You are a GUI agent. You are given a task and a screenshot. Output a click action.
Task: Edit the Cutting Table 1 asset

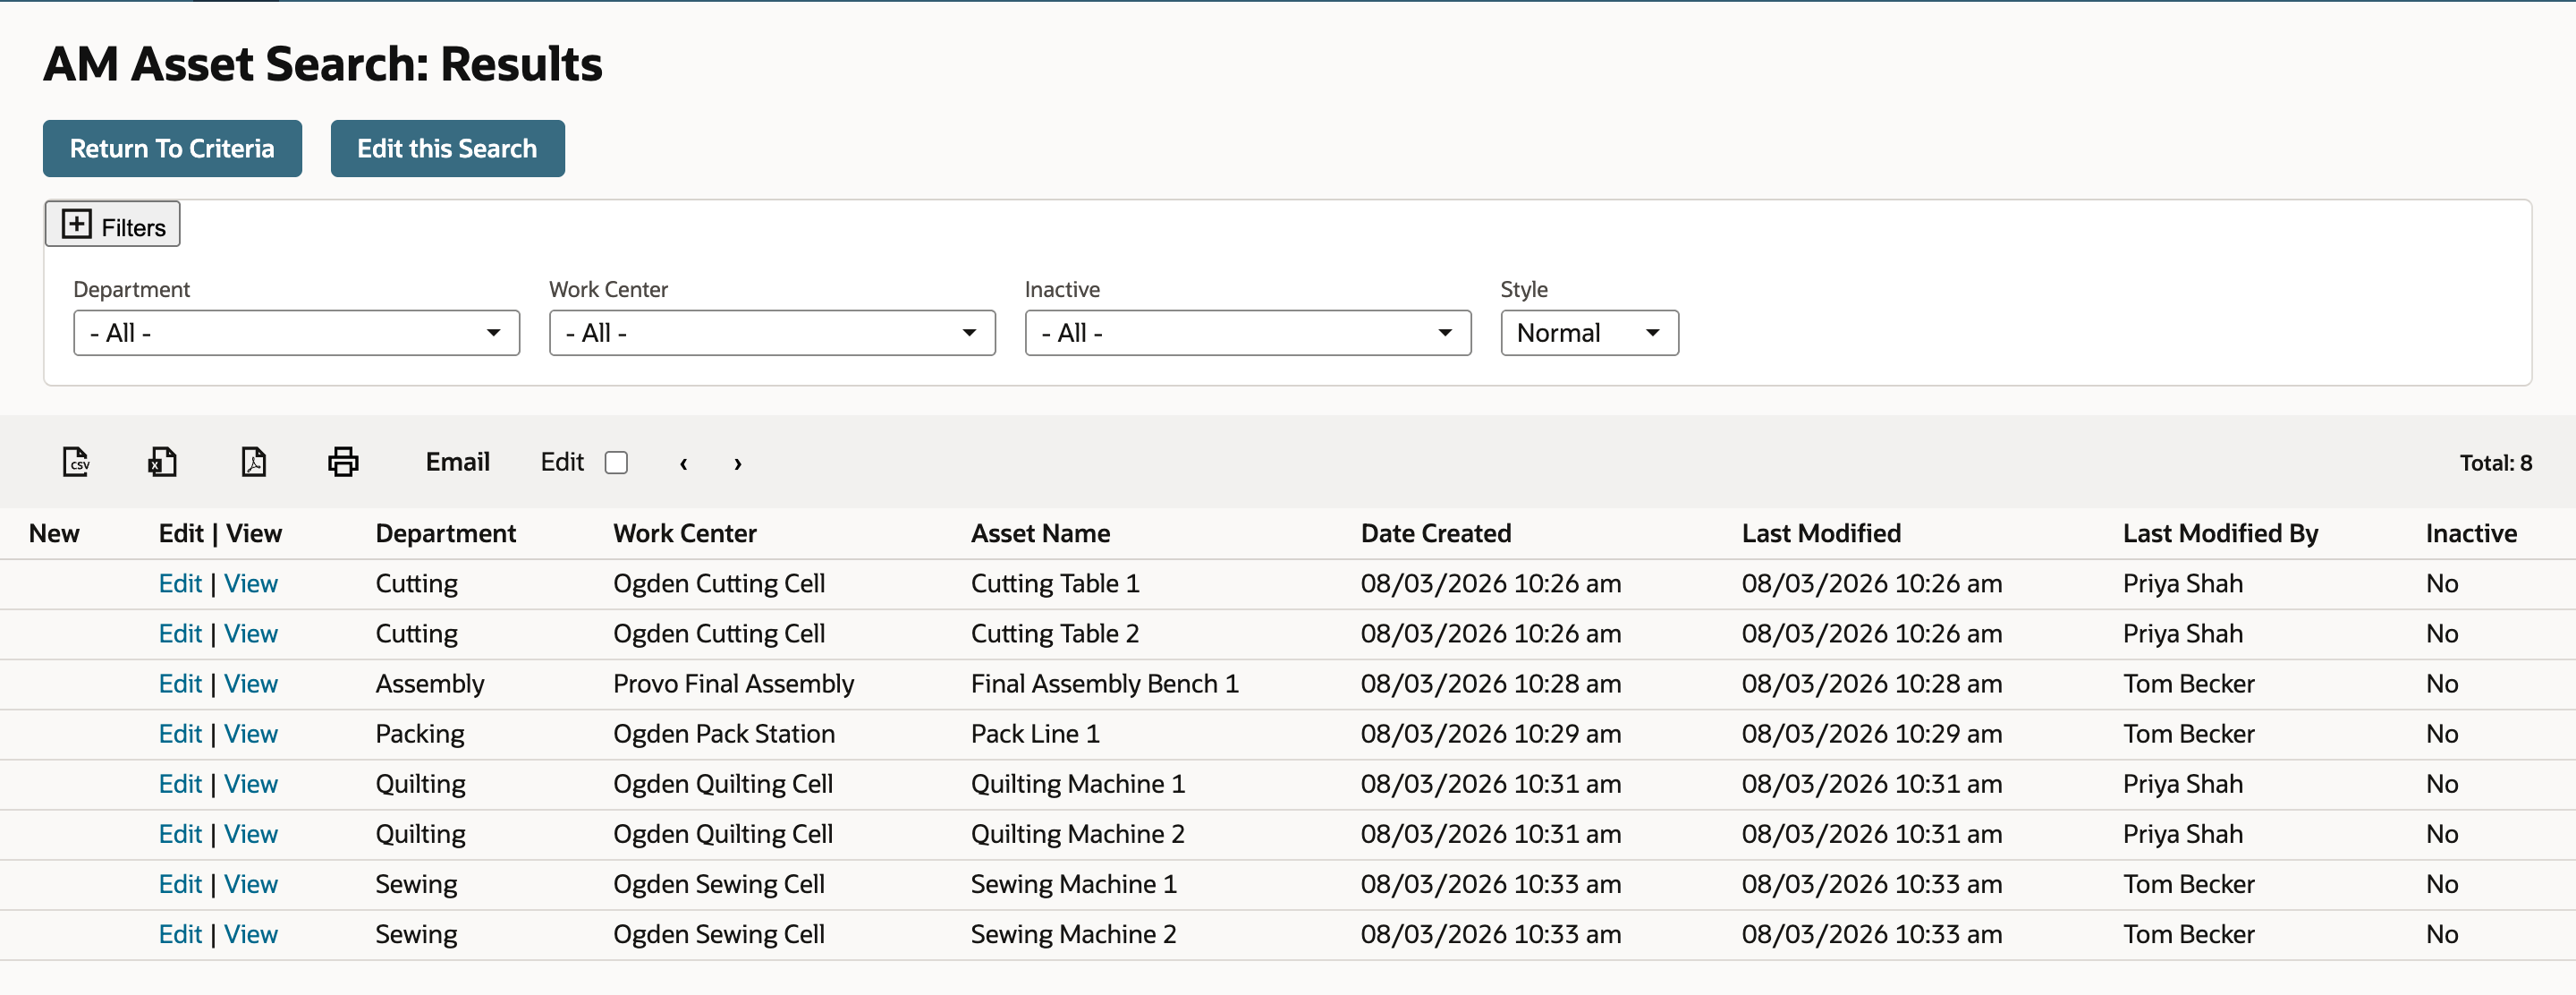point(180,584)
